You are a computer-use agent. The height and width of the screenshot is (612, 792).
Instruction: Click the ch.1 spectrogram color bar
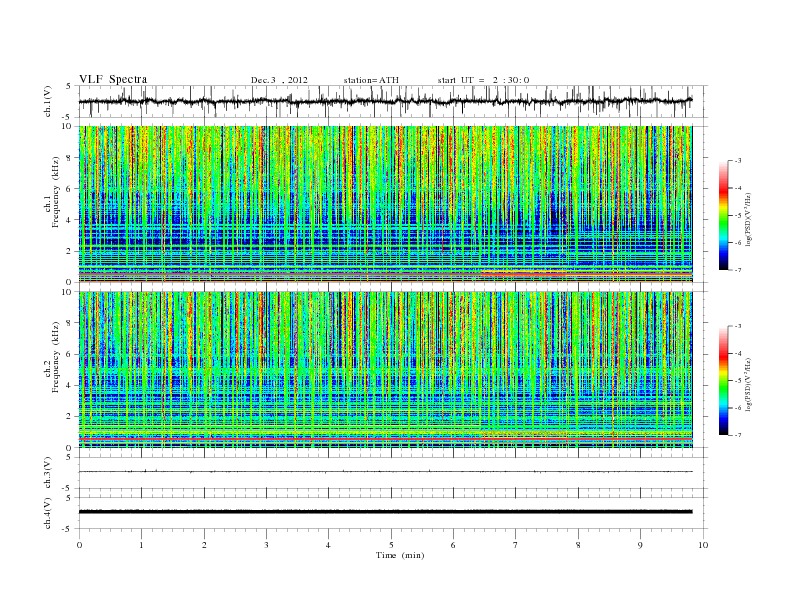tap(723, 215)
